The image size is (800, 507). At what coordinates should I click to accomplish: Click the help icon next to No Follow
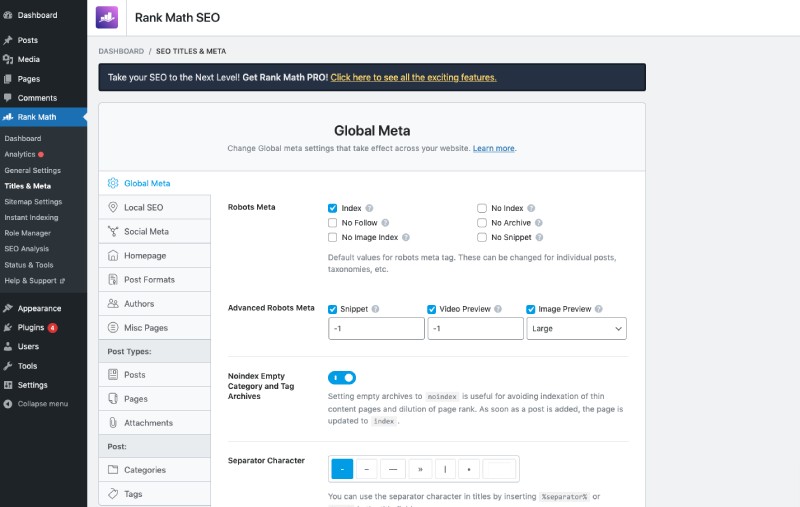tap(385, 222)
